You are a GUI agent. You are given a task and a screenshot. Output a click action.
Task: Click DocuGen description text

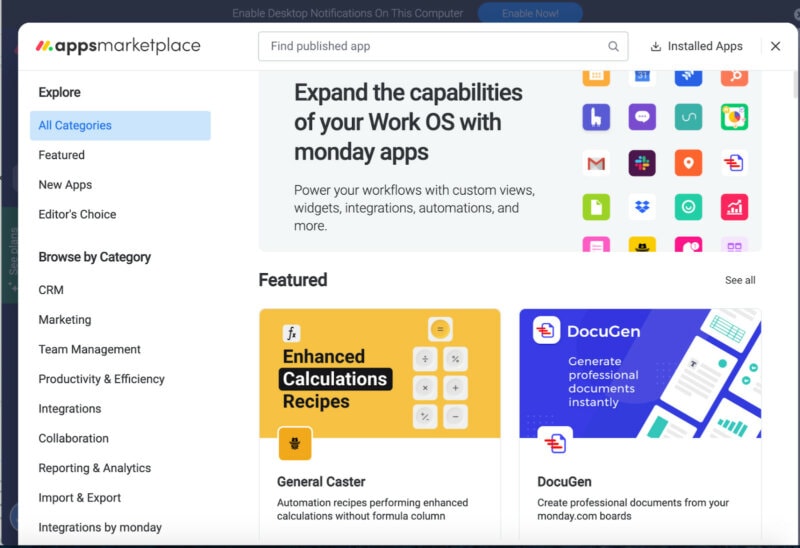633,509
